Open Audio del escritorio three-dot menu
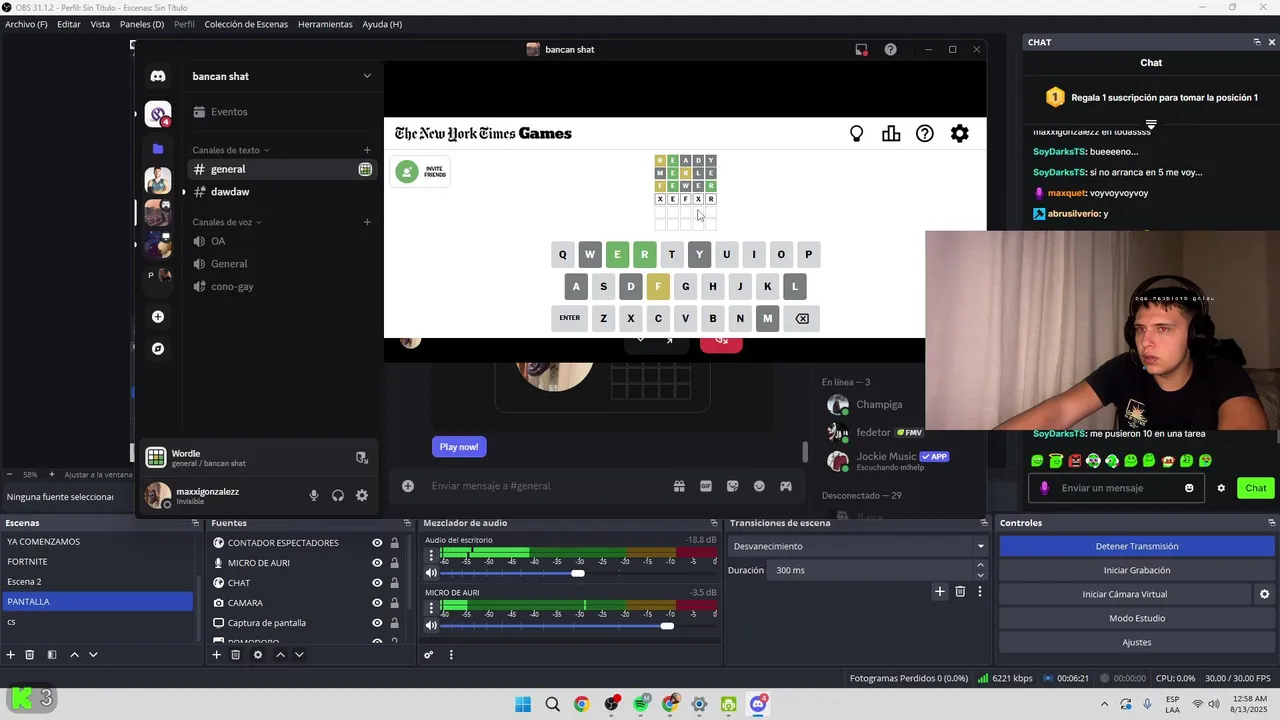Image resolution: width=1280 pixels, height=720 pixels. click(431, 554)
